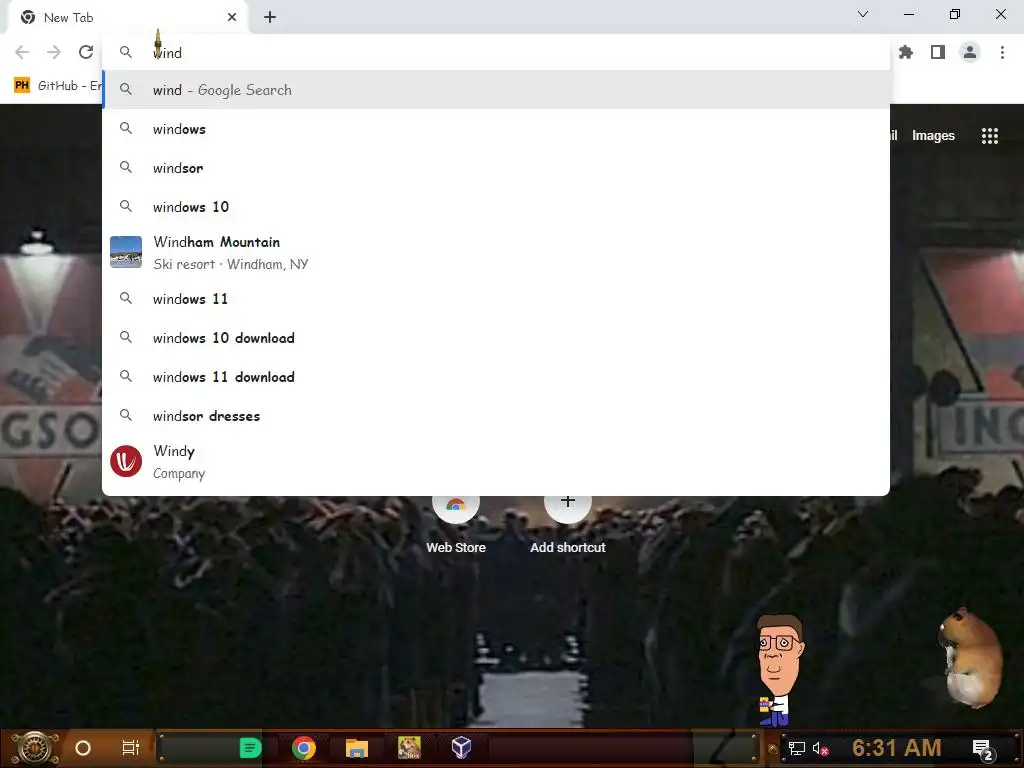The image size is (1024, 768).
Task: Click the Windham Mountain thumbnail image
Action: [126, 252]
